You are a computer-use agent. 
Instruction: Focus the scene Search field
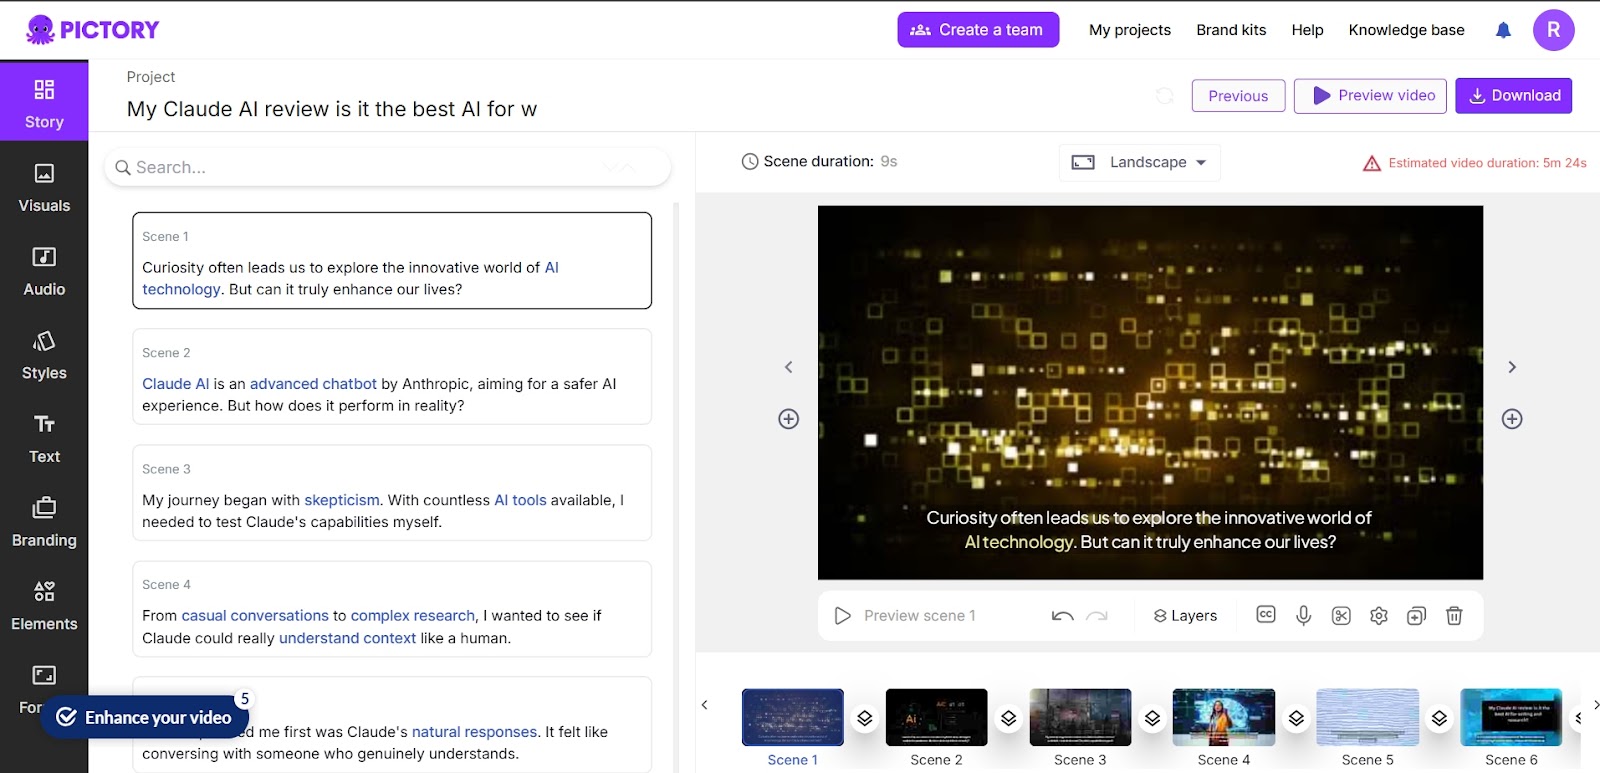click(x=387, y=167)
